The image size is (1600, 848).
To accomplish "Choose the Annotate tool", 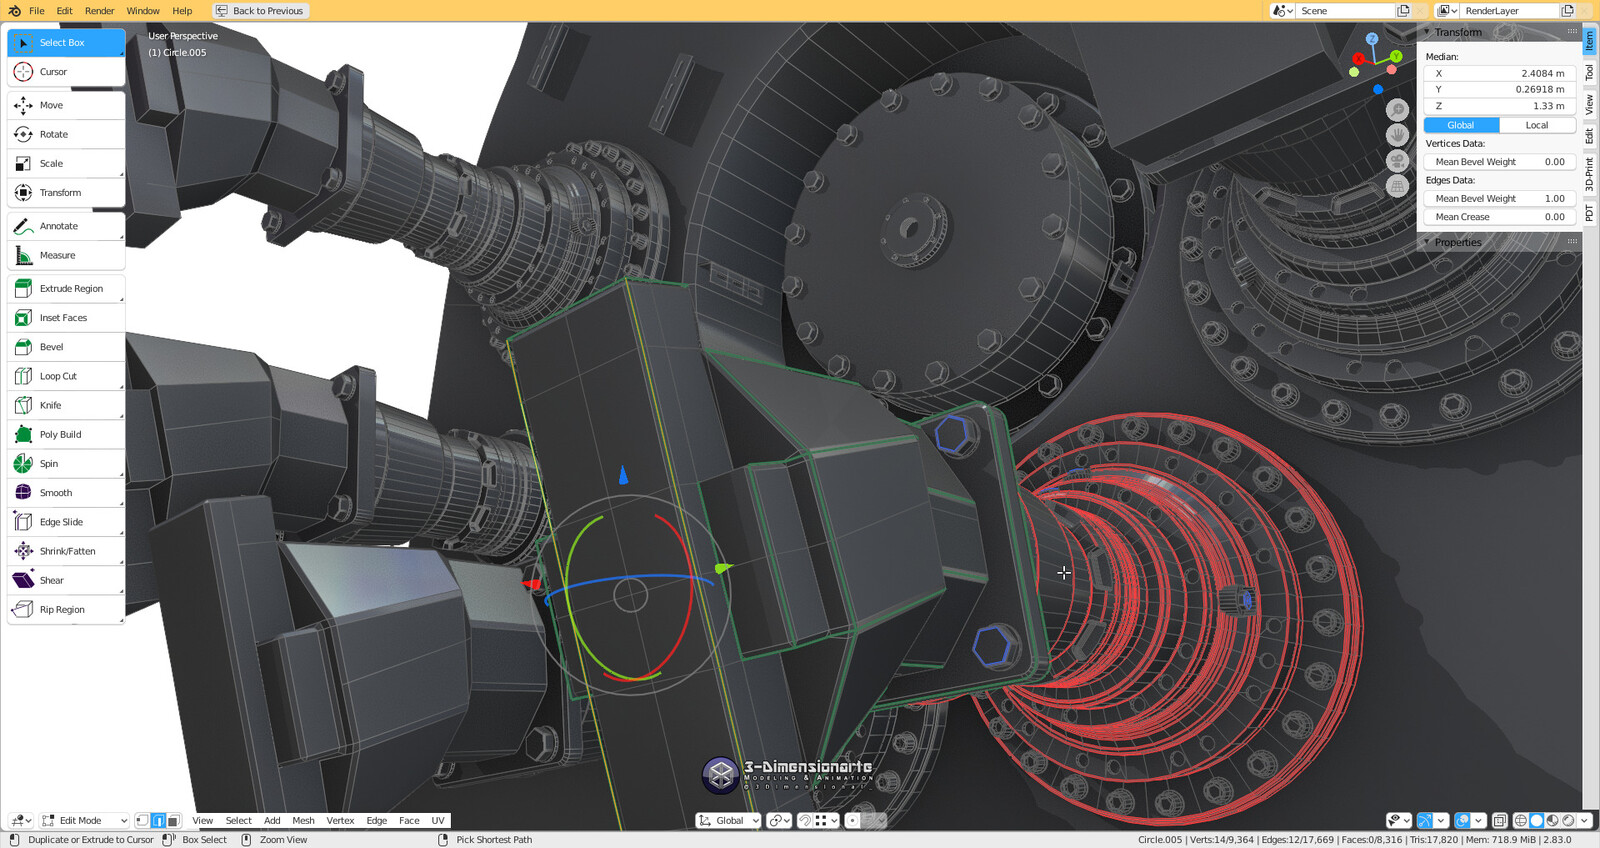I will [x=66, y=226].
